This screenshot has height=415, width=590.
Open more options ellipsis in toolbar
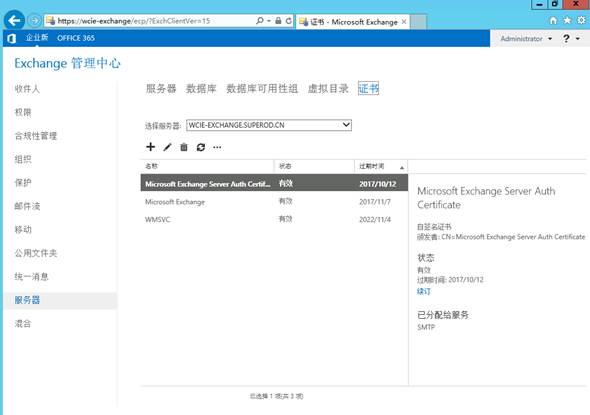tap(217, 147)
